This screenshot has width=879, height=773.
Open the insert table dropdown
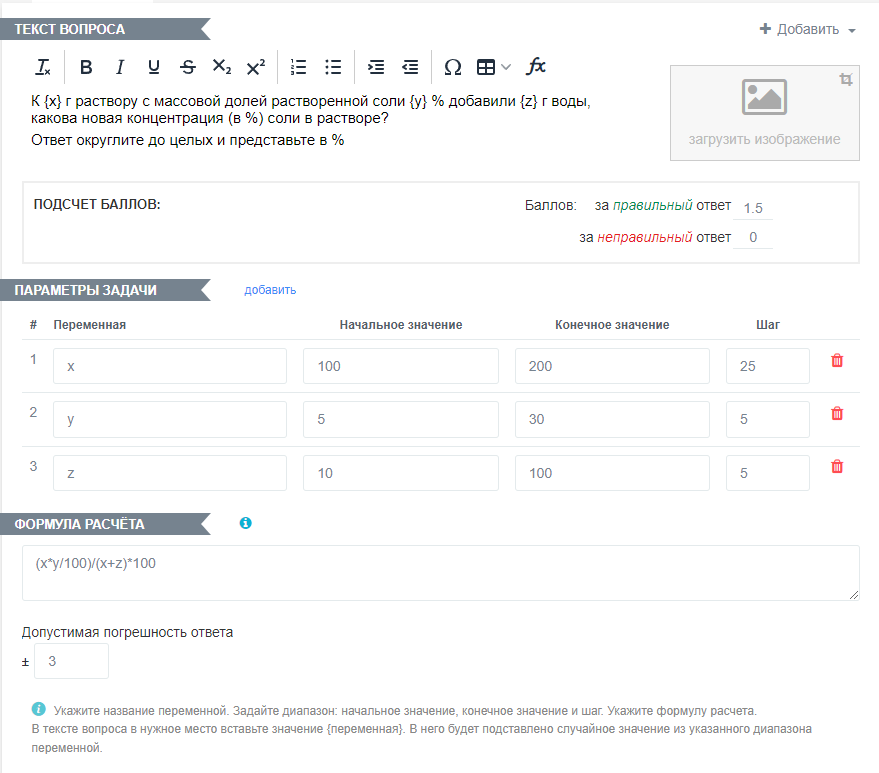(x=493, y=67)
